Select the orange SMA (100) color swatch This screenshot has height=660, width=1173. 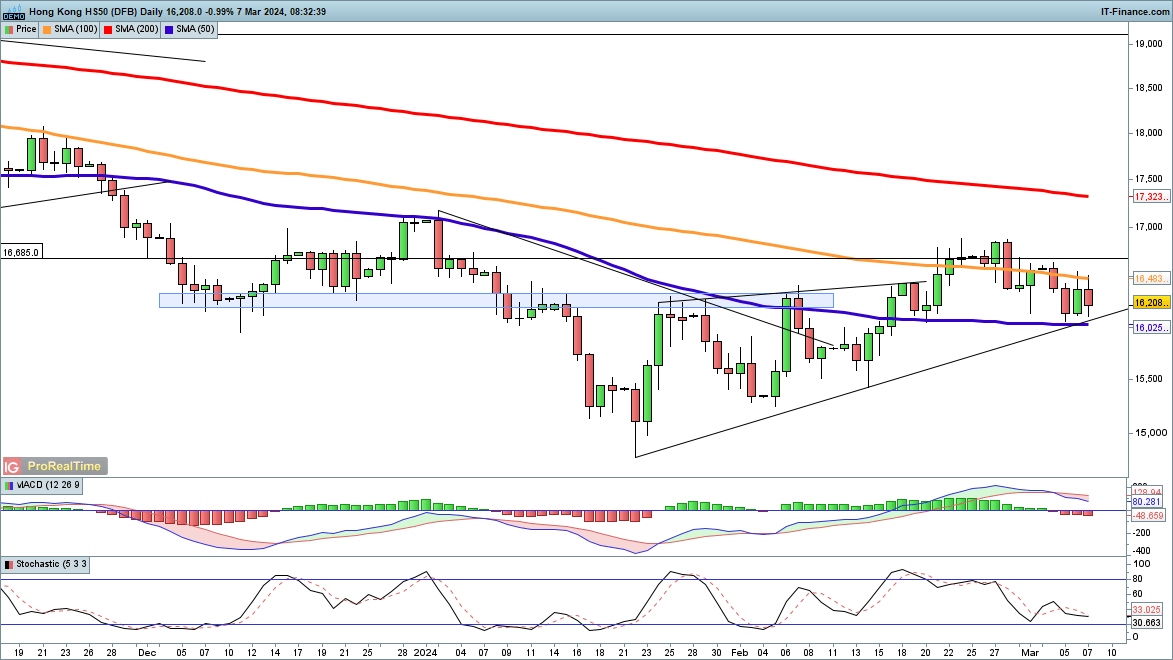(48, 29)
